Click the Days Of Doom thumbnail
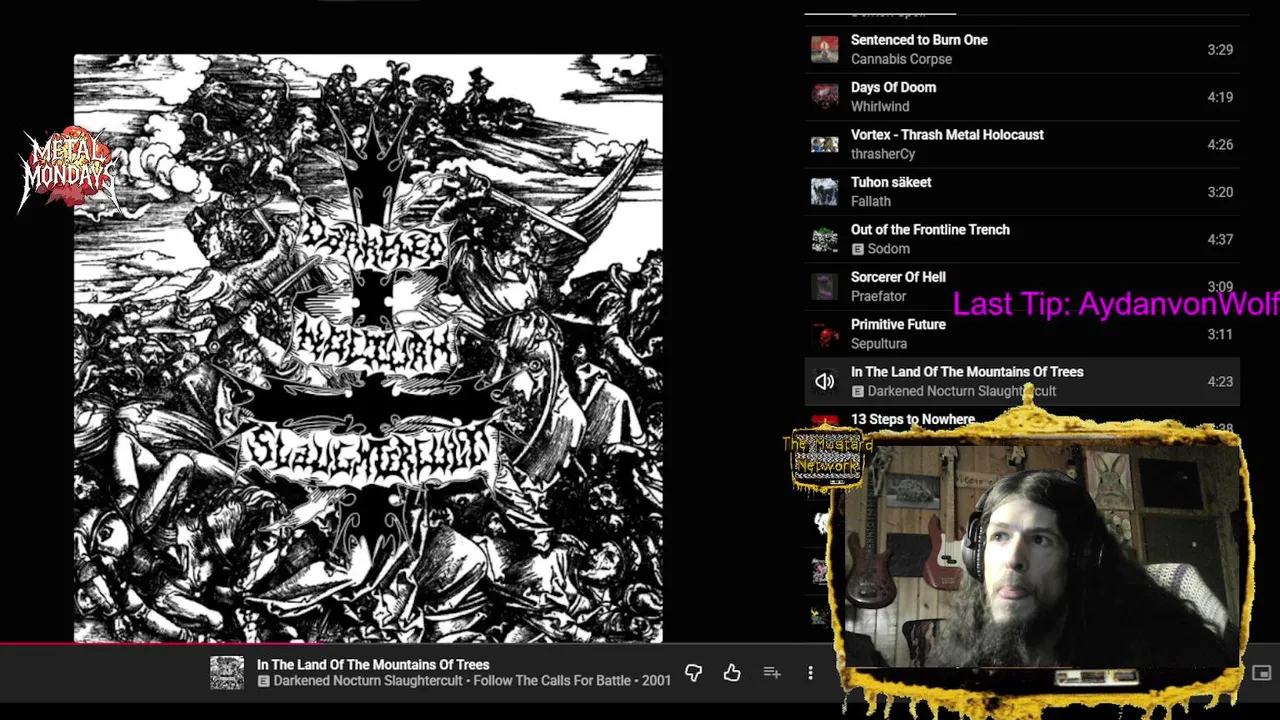Viewport: 1280px width, 720px height. point(824,97)
